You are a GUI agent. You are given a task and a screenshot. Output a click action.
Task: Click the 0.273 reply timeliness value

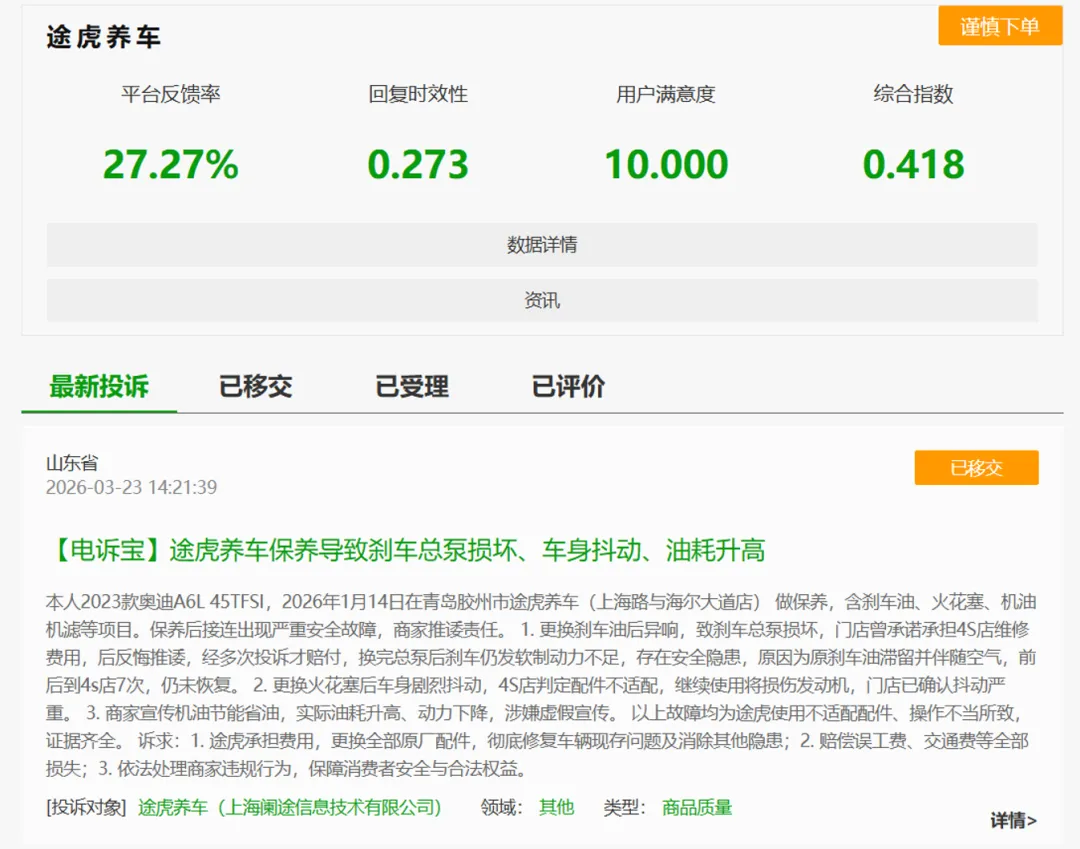point(418,165)
